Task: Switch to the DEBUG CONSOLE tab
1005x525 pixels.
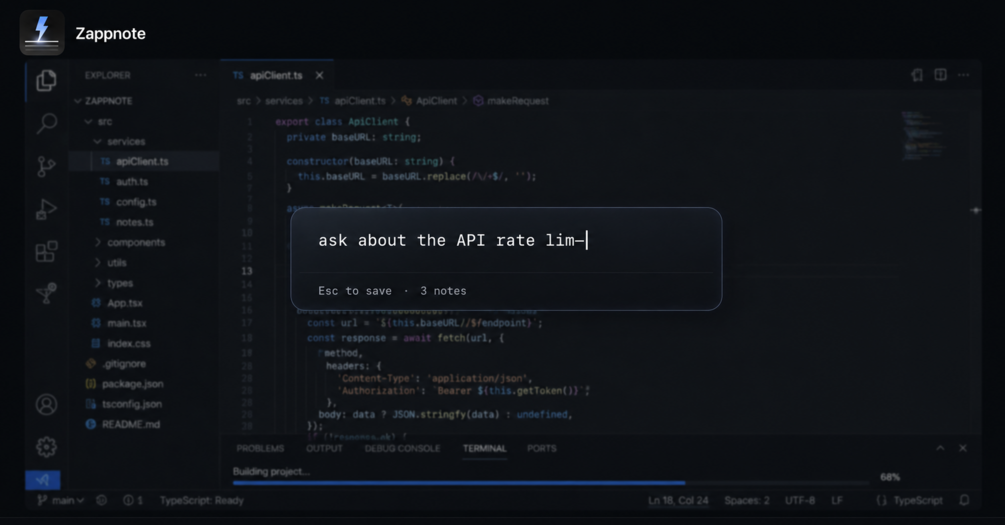Action: (x=403, y=448)
